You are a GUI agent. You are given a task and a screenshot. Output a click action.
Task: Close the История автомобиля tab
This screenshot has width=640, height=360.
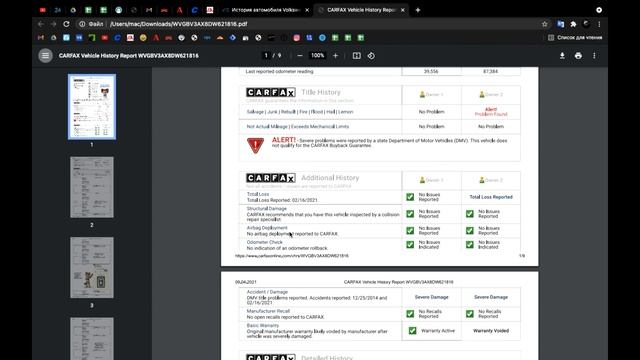[307, 10]
